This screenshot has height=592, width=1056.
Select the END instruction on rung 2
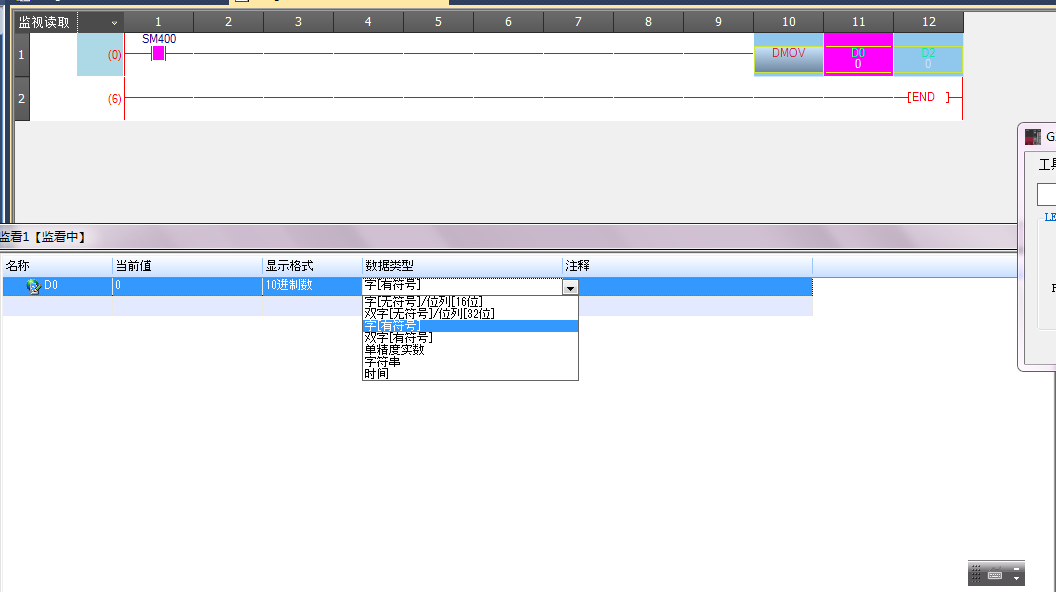click(922, 97)
